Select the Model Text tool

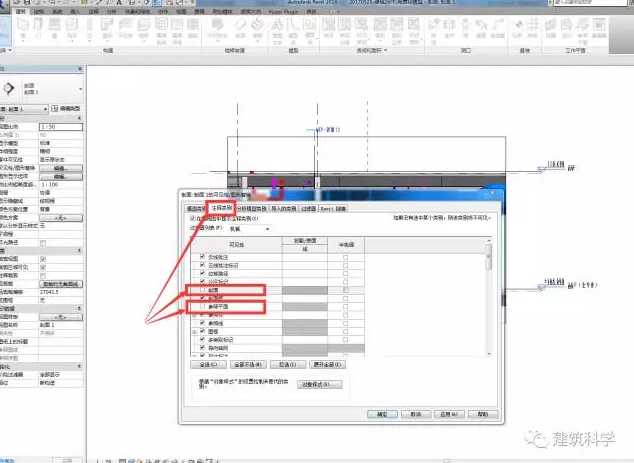pos(277,31)
